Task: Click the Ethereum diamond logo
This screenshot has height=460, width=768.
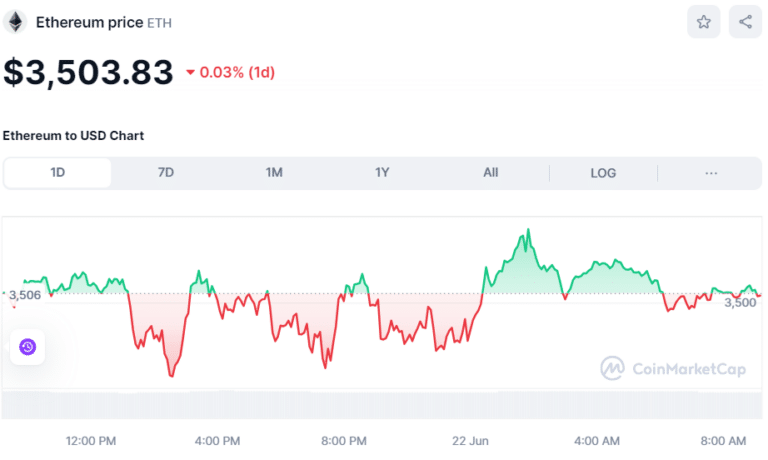Action: click(x=15, y=22)
